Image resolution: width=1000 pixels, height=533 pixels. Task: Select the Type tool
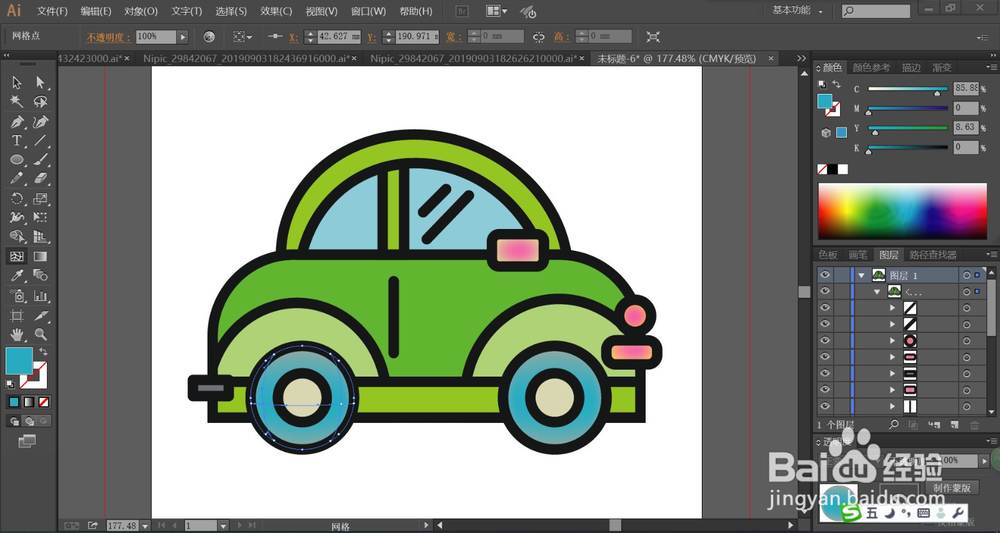point(17,141)
